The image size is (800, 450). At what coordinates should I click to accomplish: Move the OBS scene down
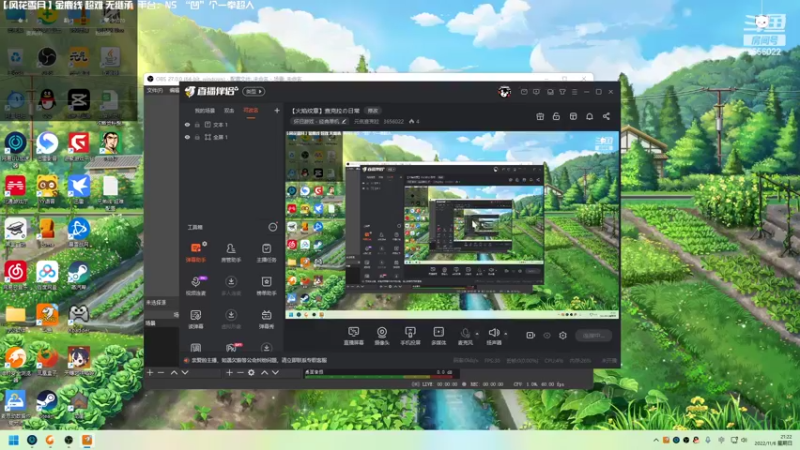[185, 372]
